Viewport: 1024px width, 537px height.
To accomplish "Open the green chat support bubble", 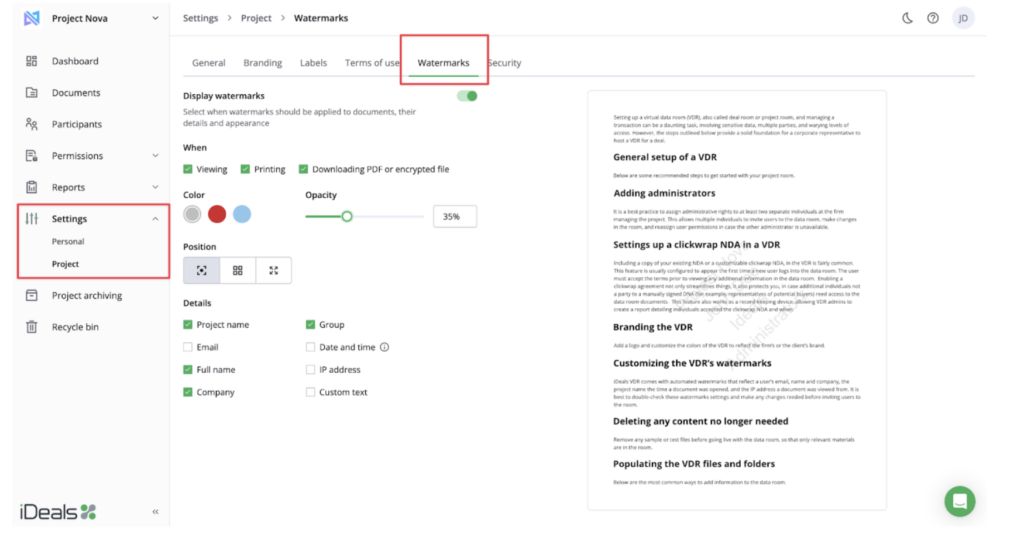I will click(x=960, y=501).
